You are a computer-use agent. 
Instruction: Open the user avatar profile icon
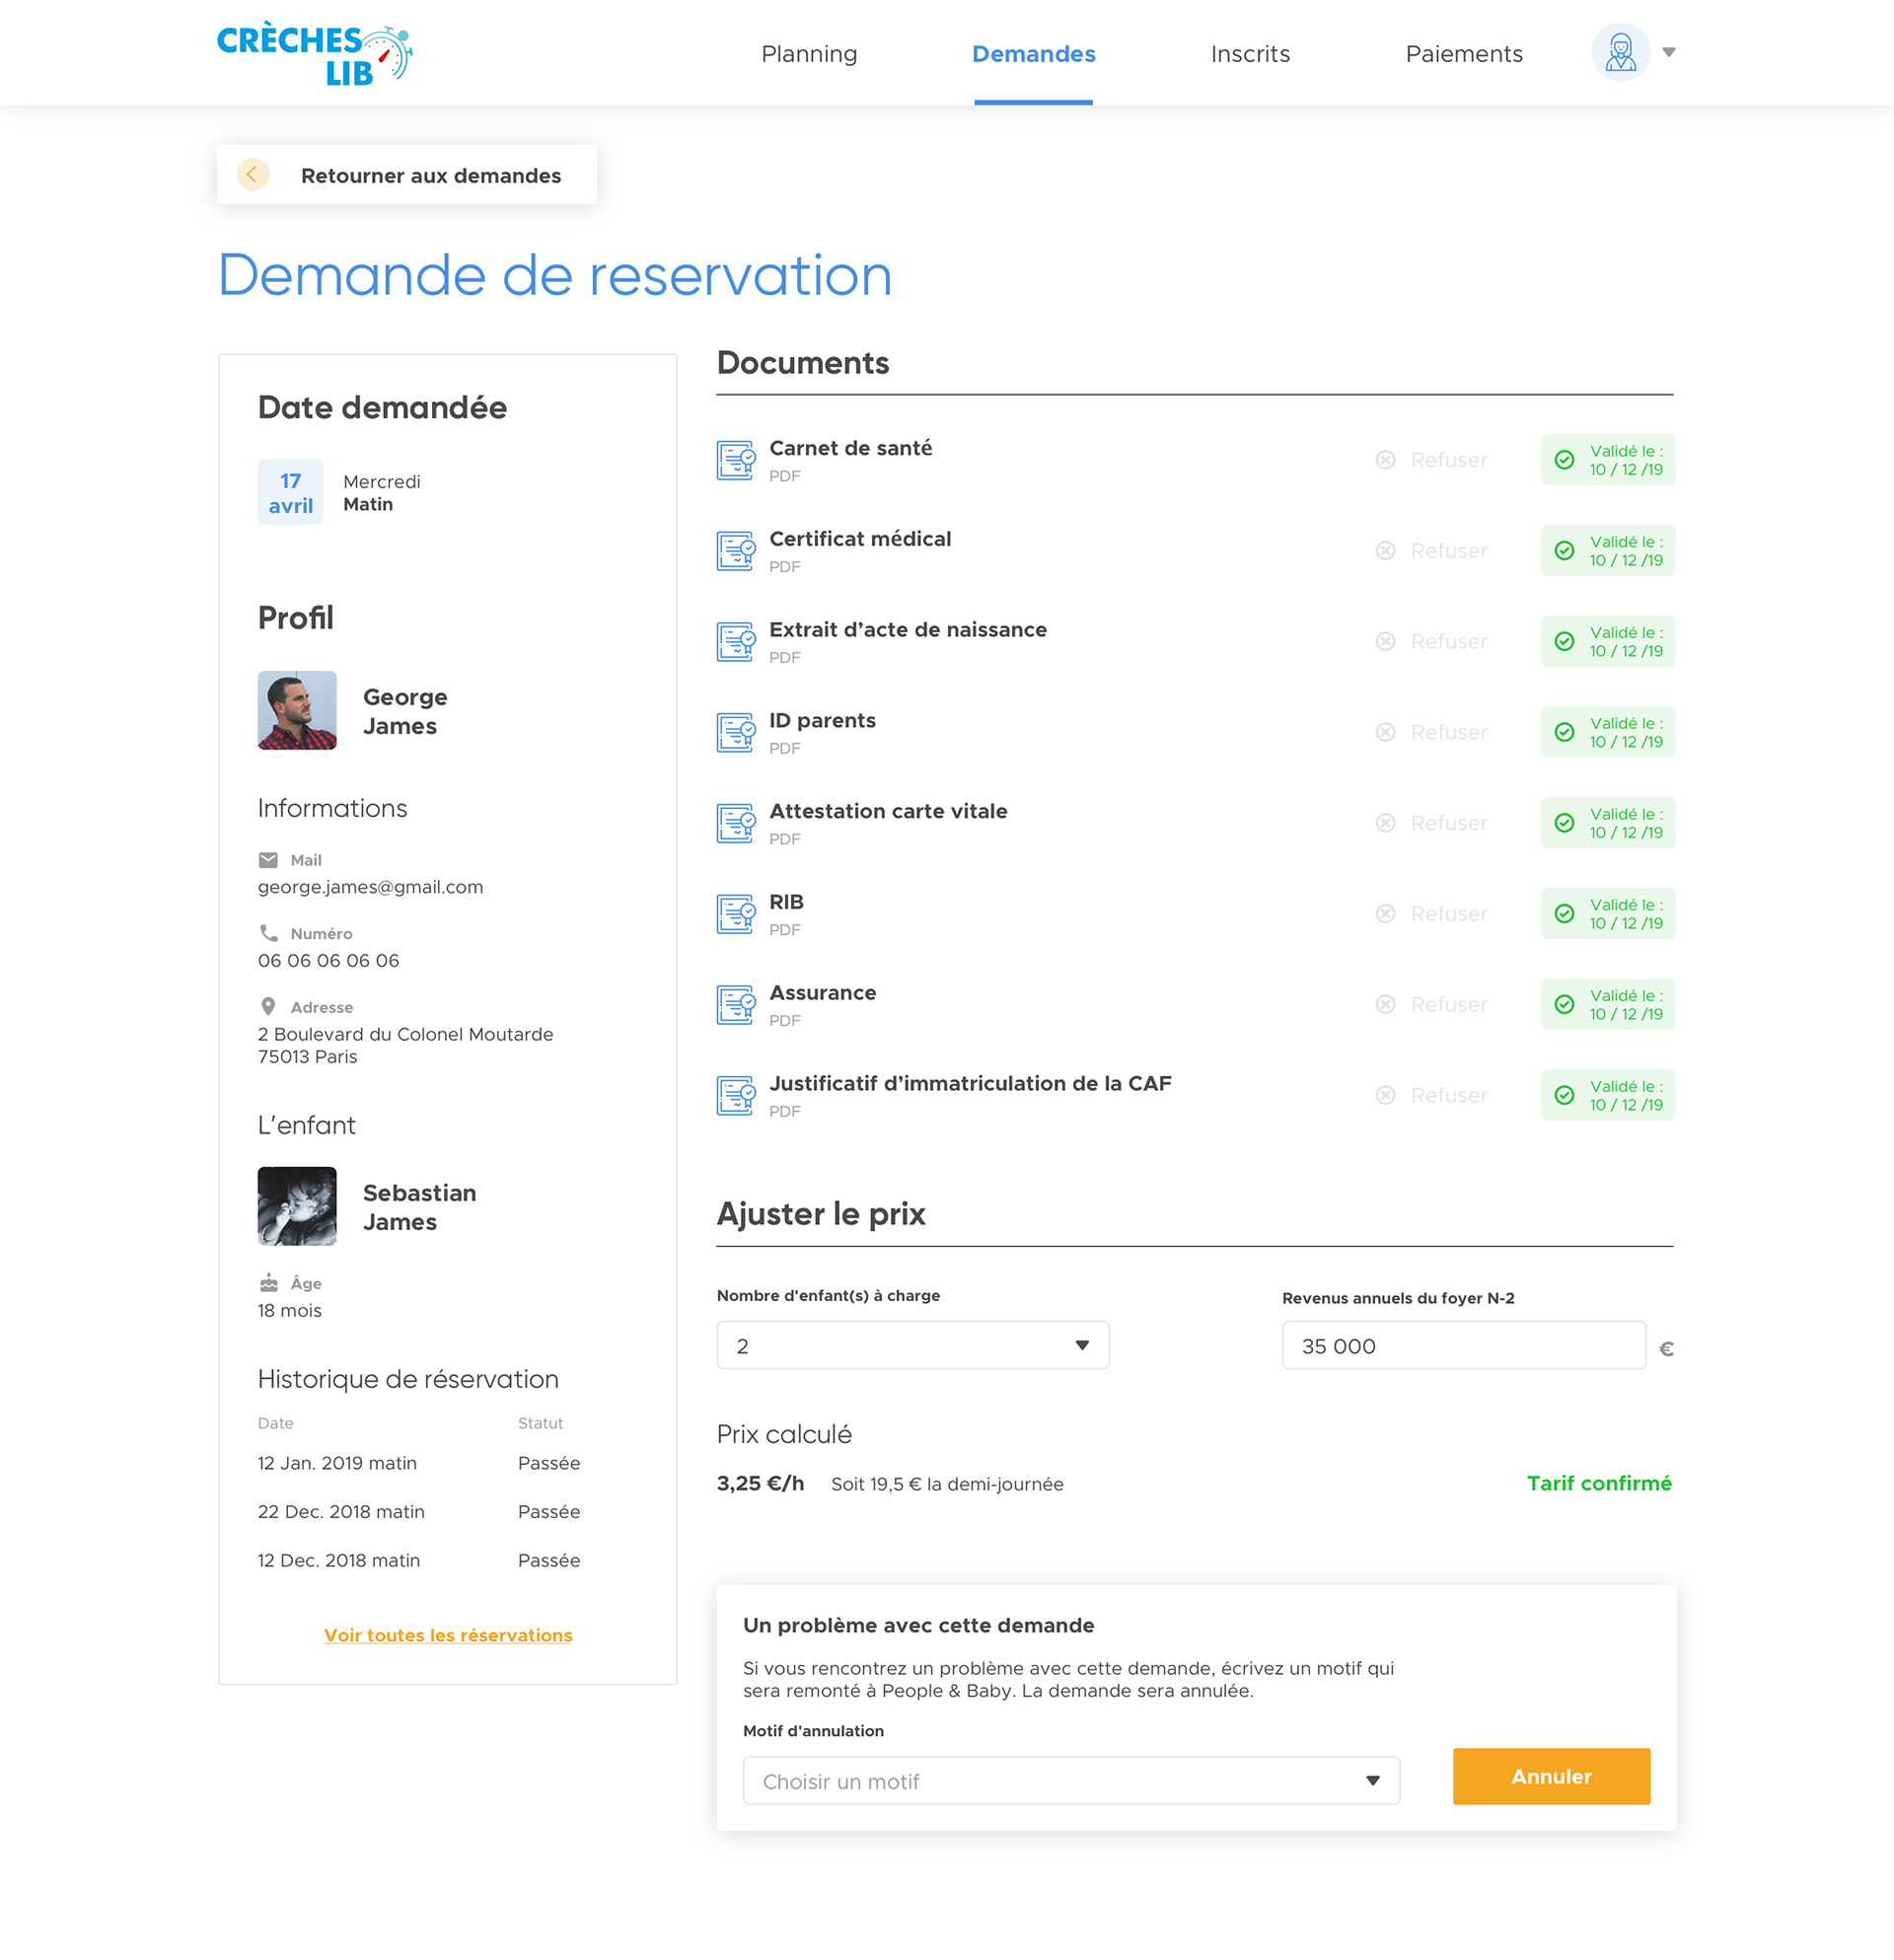1620,52
